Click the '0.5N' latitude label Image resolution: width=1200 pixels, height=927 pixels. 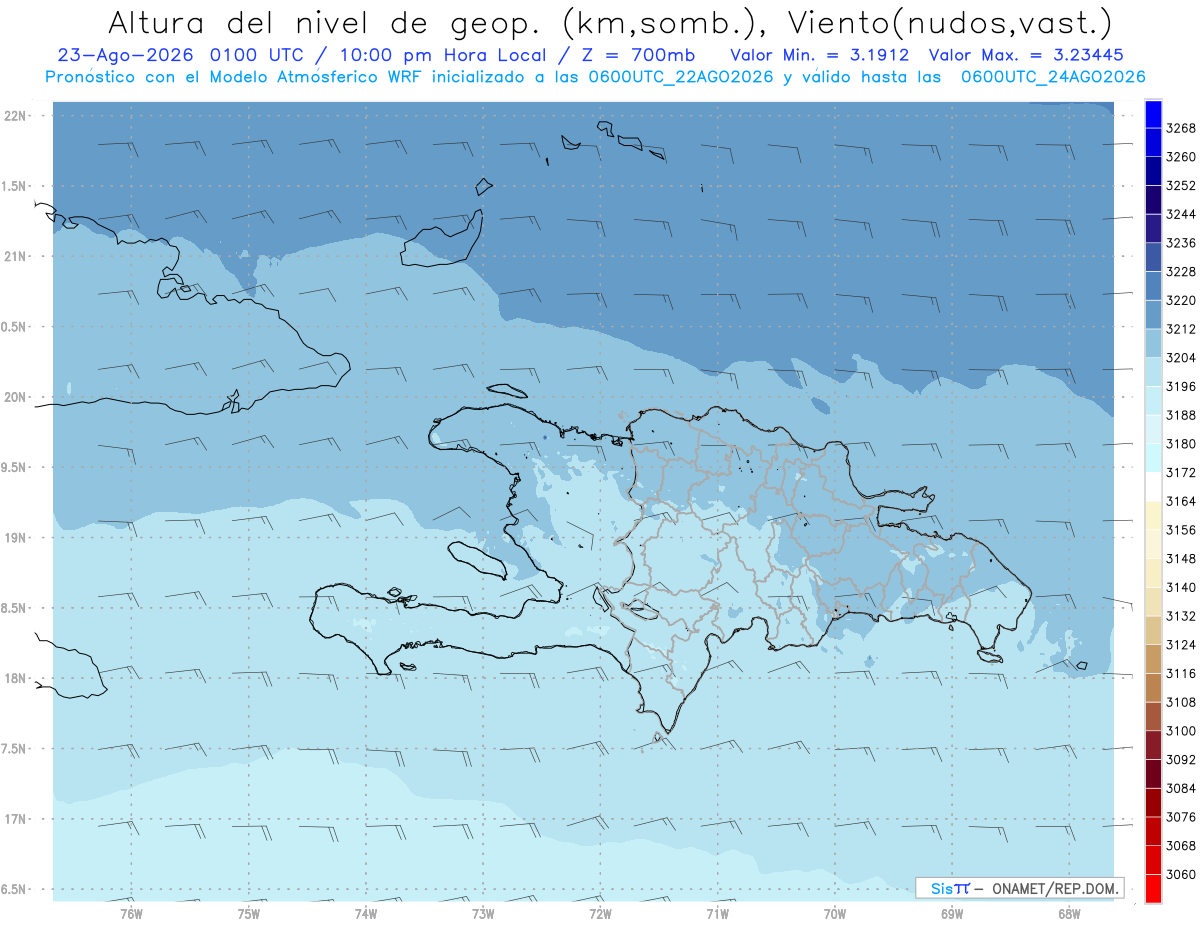pos(14,327)
